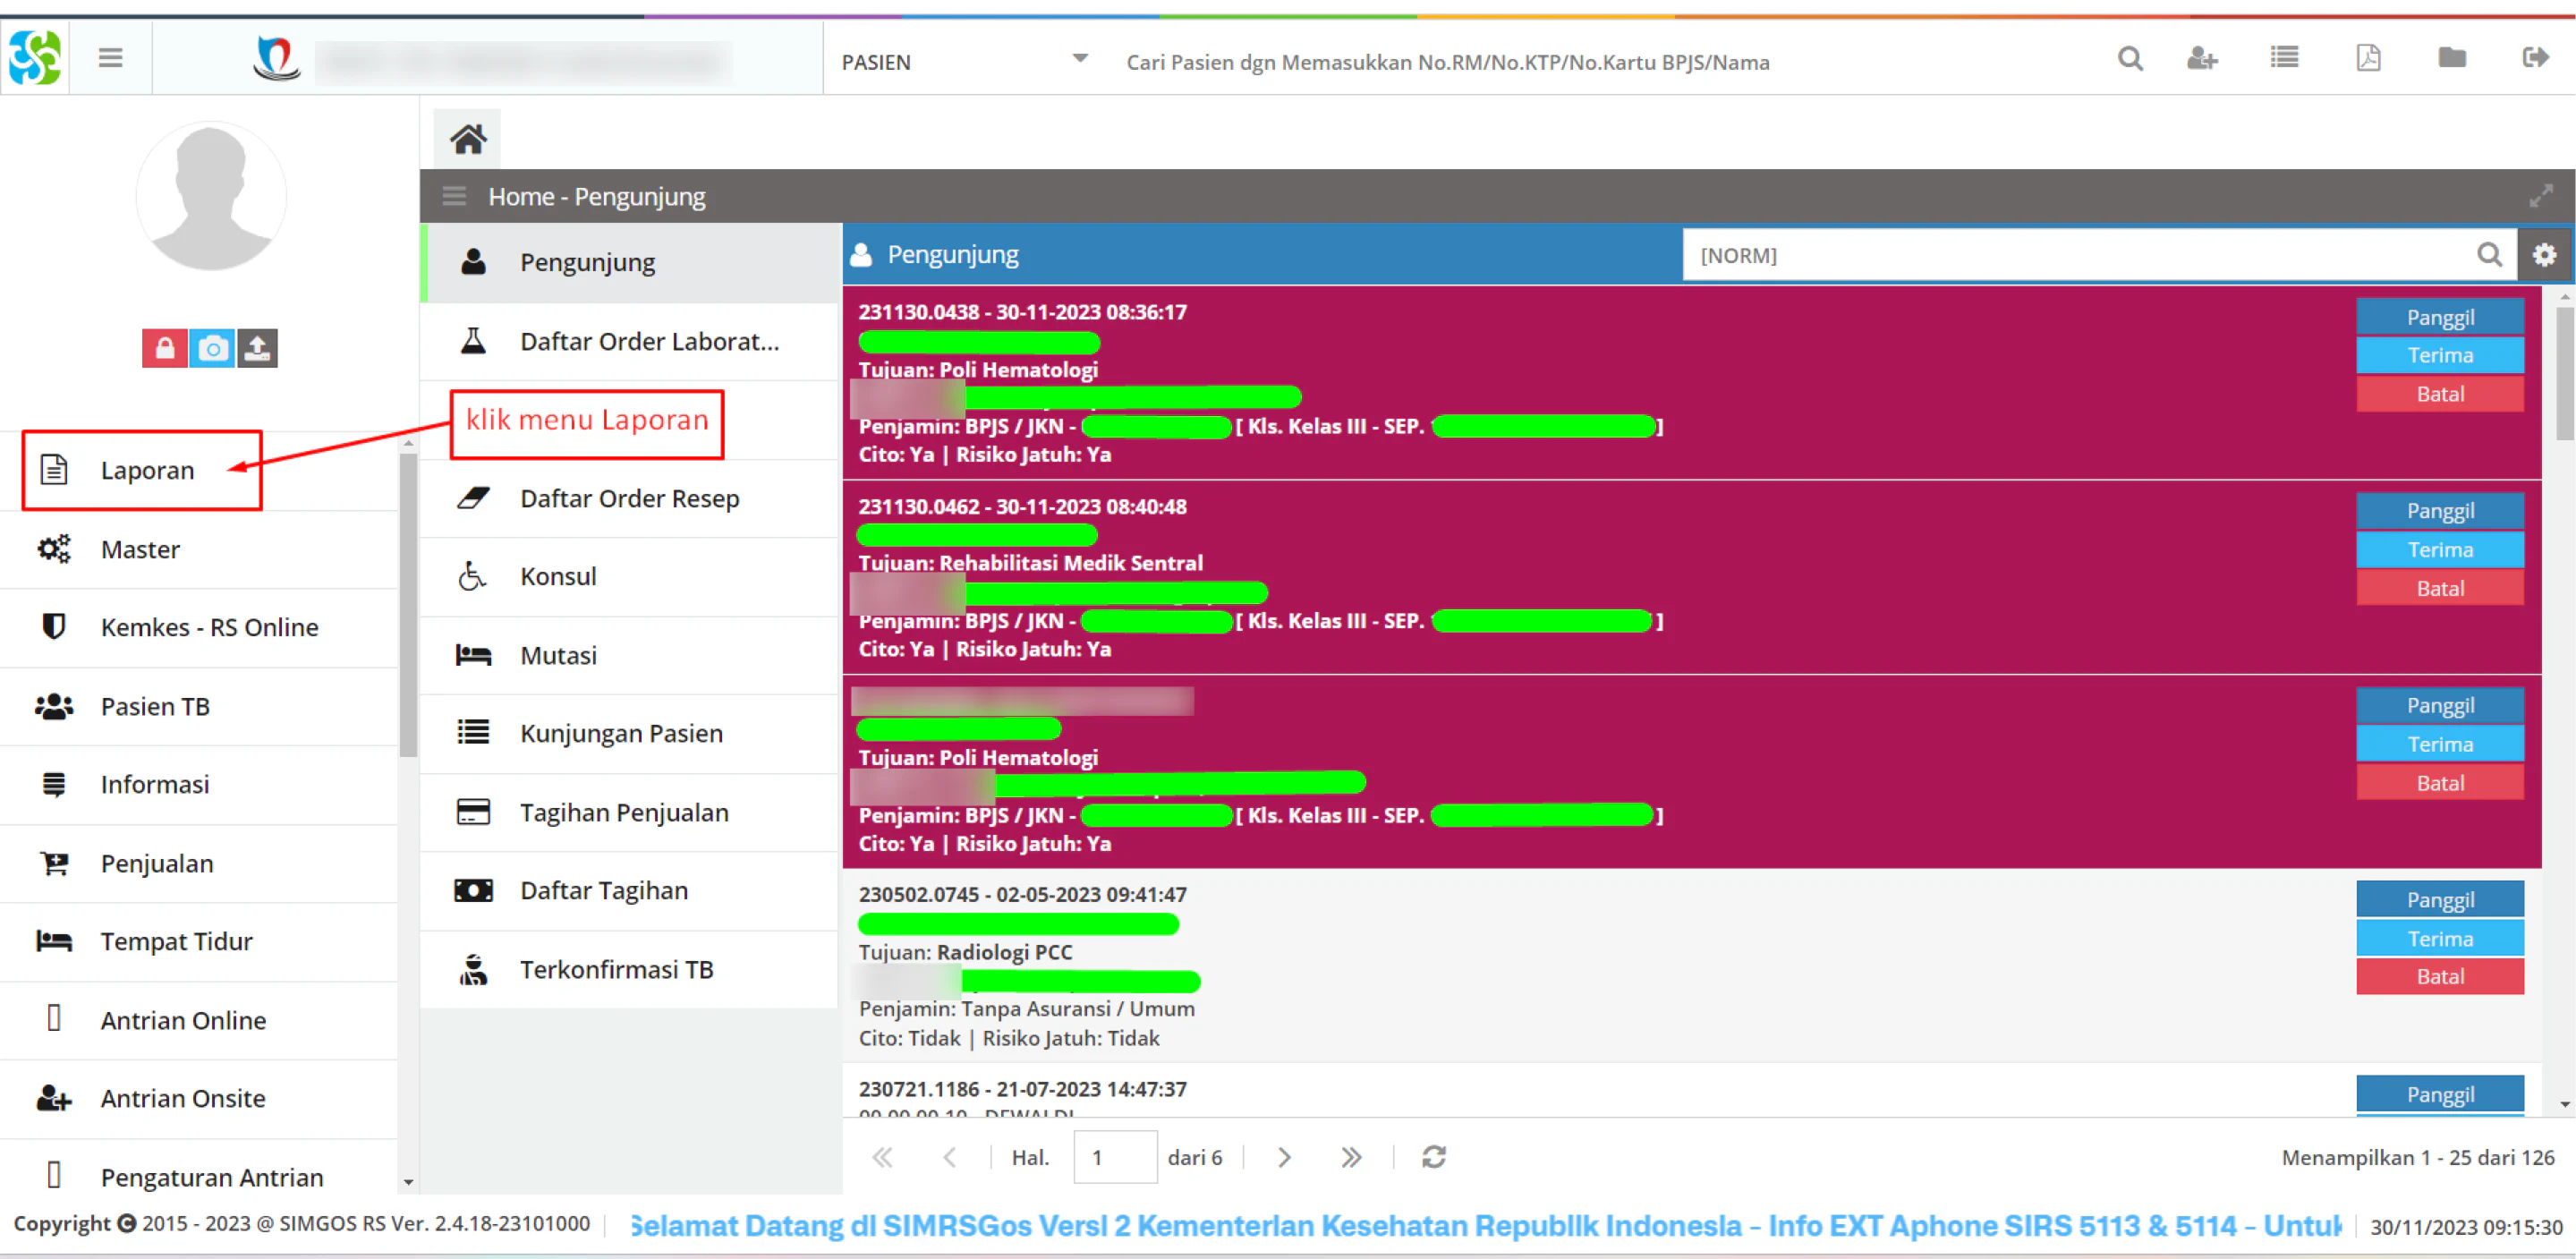Click the add patient icon in top bar

click(x=2201, y=59)
